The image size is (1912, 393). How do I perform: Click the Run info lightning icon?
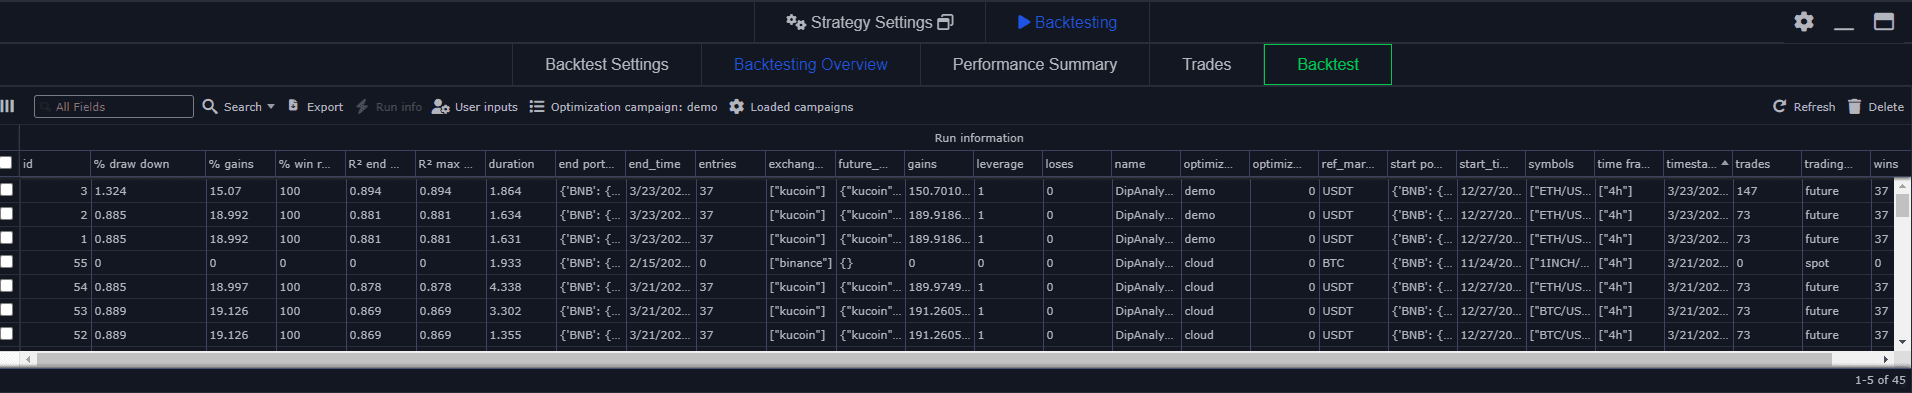click(x=362, y=106)
